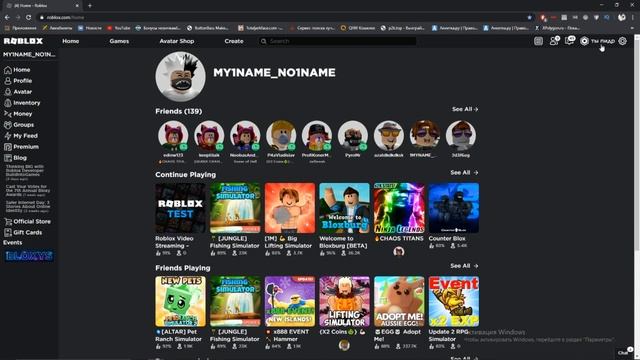Screen dimensions: 640x360
Task: Open the Ninja Legends game thumbnail
Action: tap(399, 208)
